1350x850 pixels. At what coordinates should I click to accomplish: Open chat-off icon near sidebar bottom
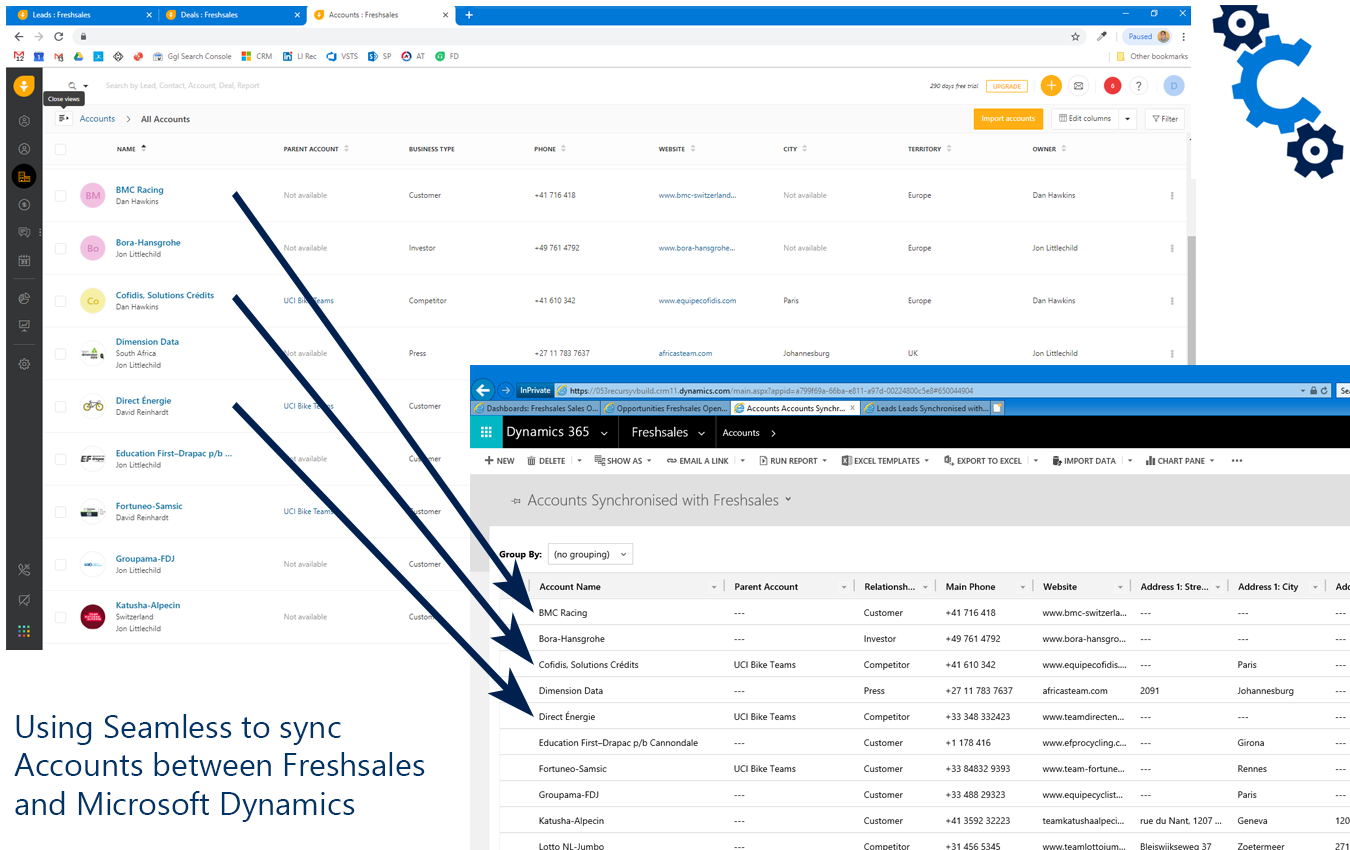[24, 600]
